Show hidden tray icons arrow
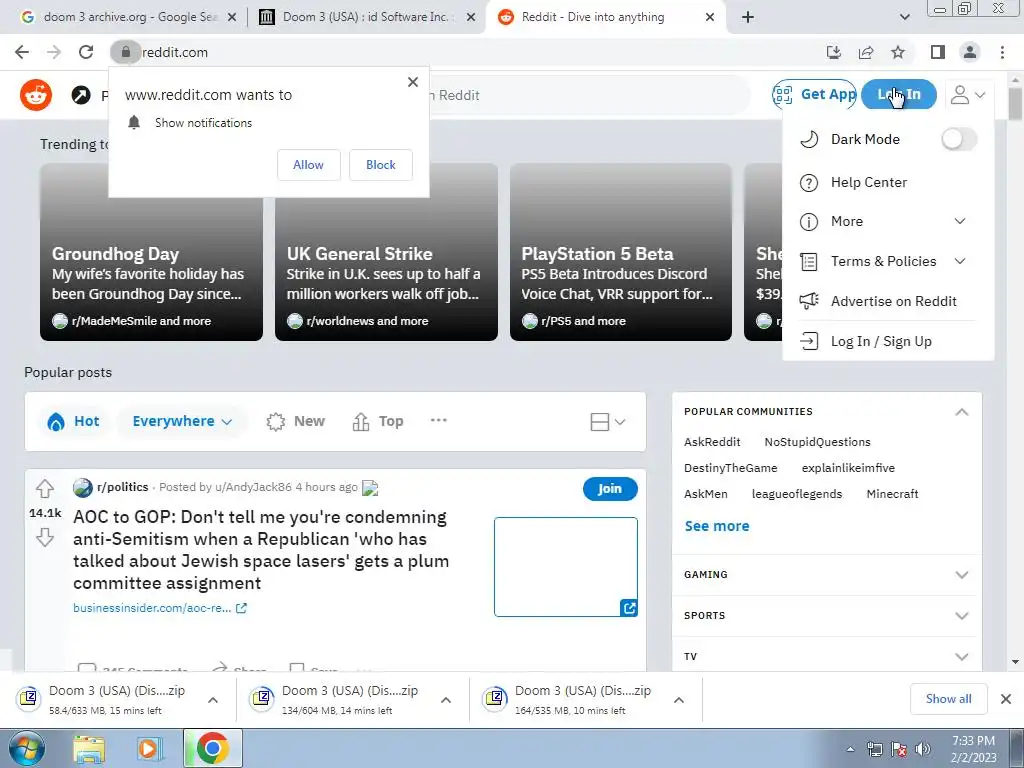The image size is (1024, 768). pyautogui.click(x=850, y=749)
